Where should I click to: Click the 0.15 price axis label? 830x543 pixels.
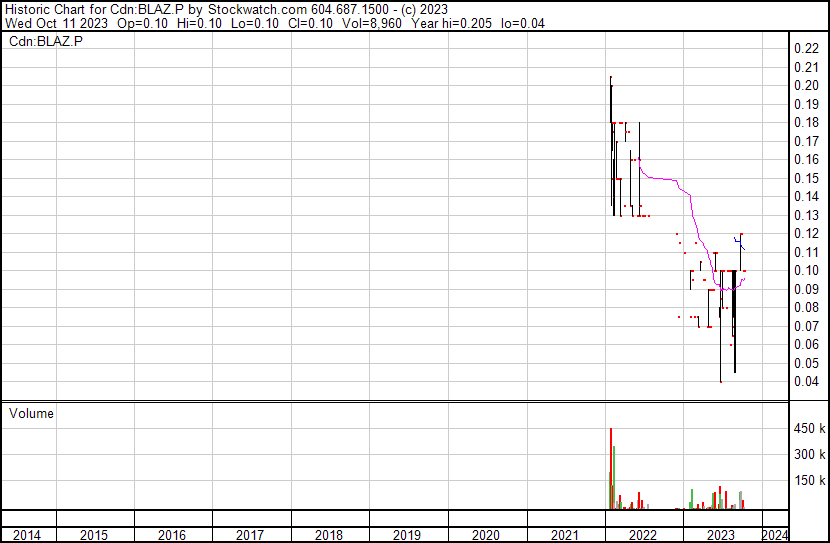[806, 178]
